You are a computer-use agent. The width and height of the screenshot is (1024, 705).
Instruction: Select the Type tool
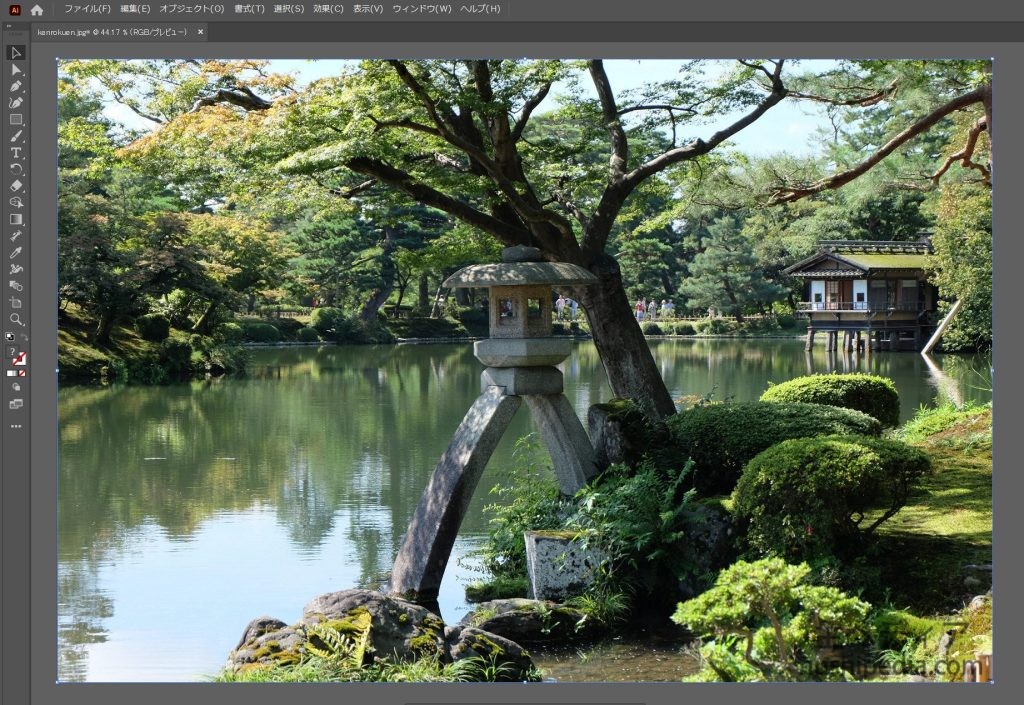pos(16,153)
